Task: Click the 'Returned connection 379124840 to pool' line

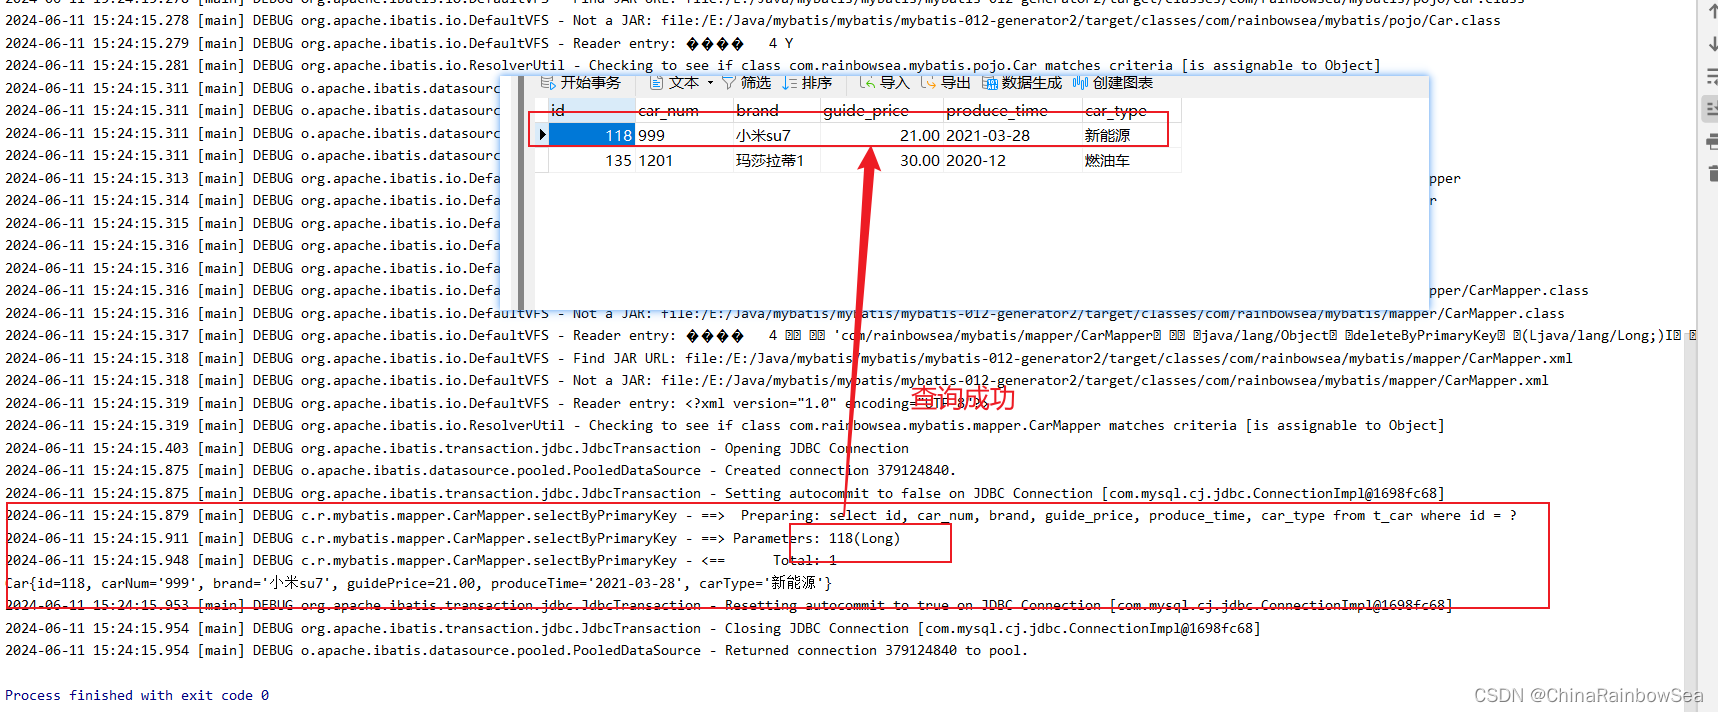Action: 517,650
